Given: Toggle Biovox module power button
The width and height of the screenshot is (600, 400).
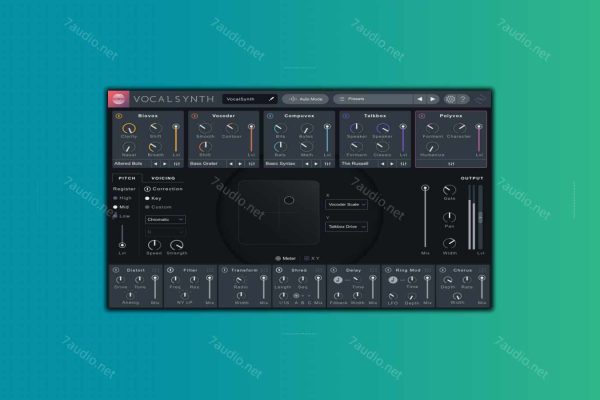Looking at the screenshot, I should (x=118, y=116).
